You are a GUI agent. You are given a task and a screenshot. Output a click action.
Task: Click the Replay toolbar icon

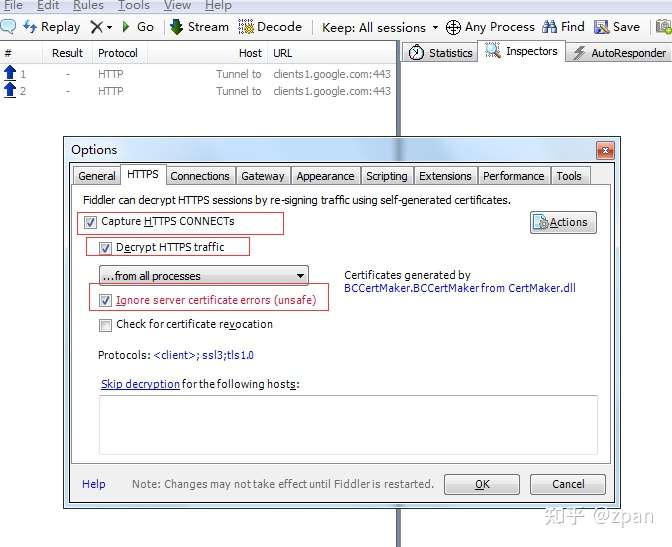pos(30,27)
